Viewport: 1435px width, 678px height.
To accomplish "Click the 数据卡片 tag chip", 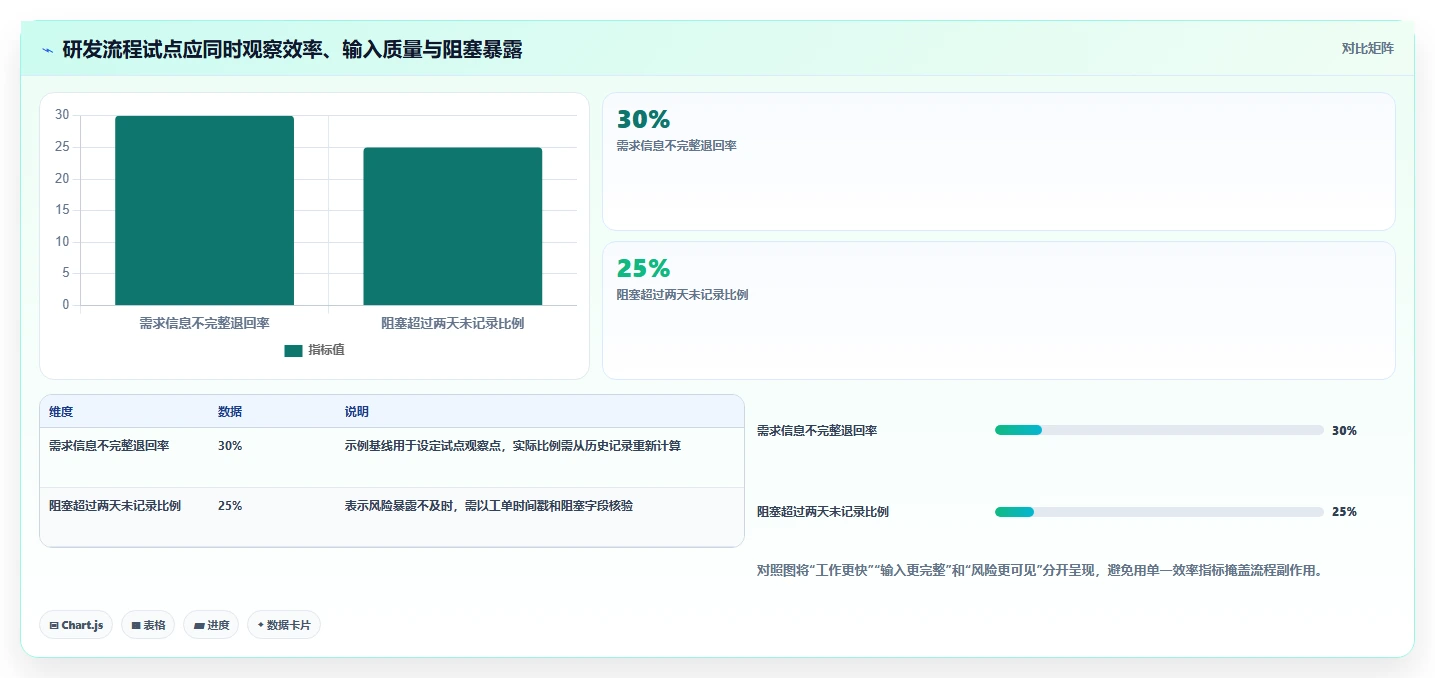I will coord(284,625).
